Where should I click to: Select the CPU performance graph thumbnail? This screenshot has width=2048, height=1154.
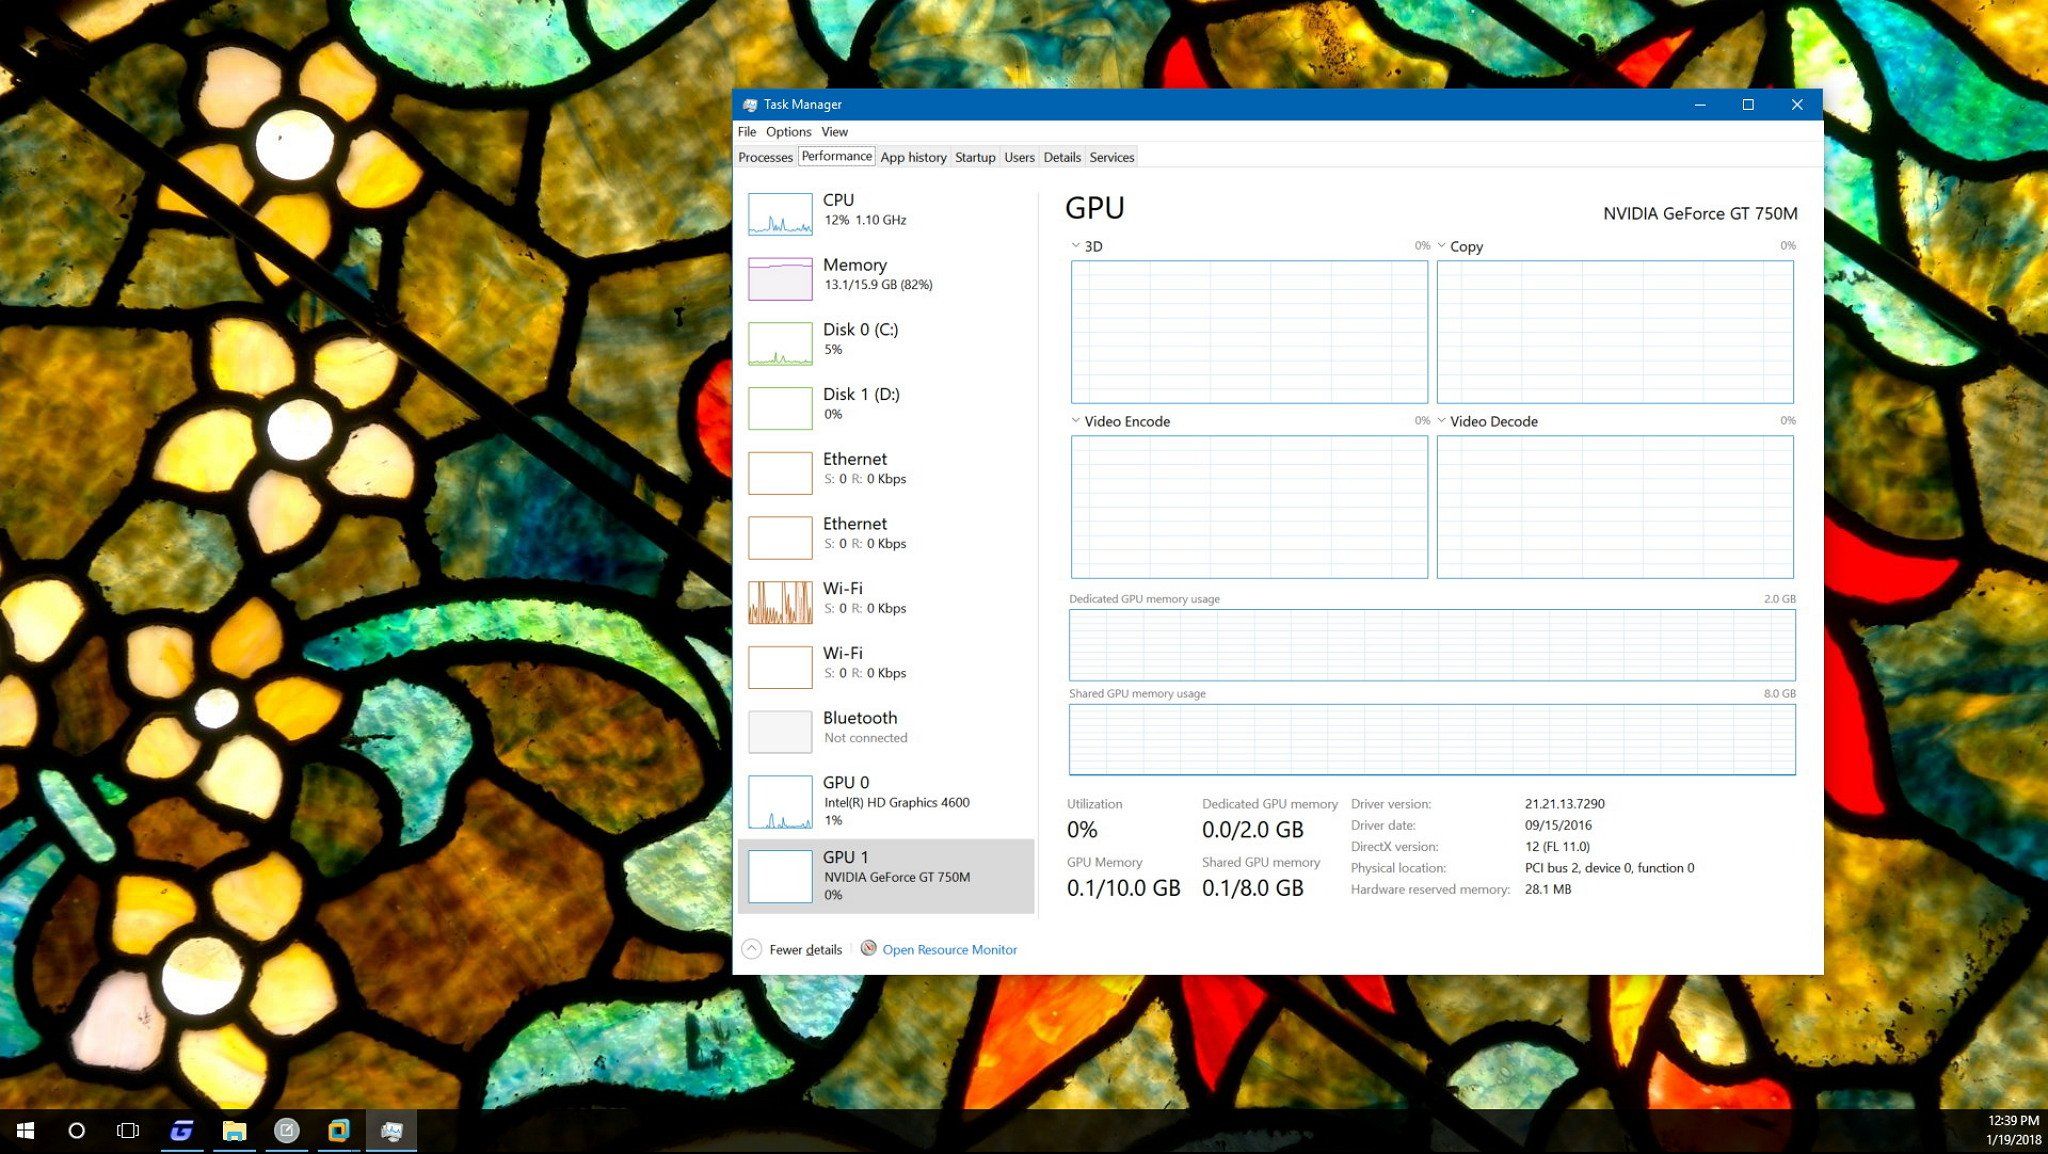pos(780,214)
